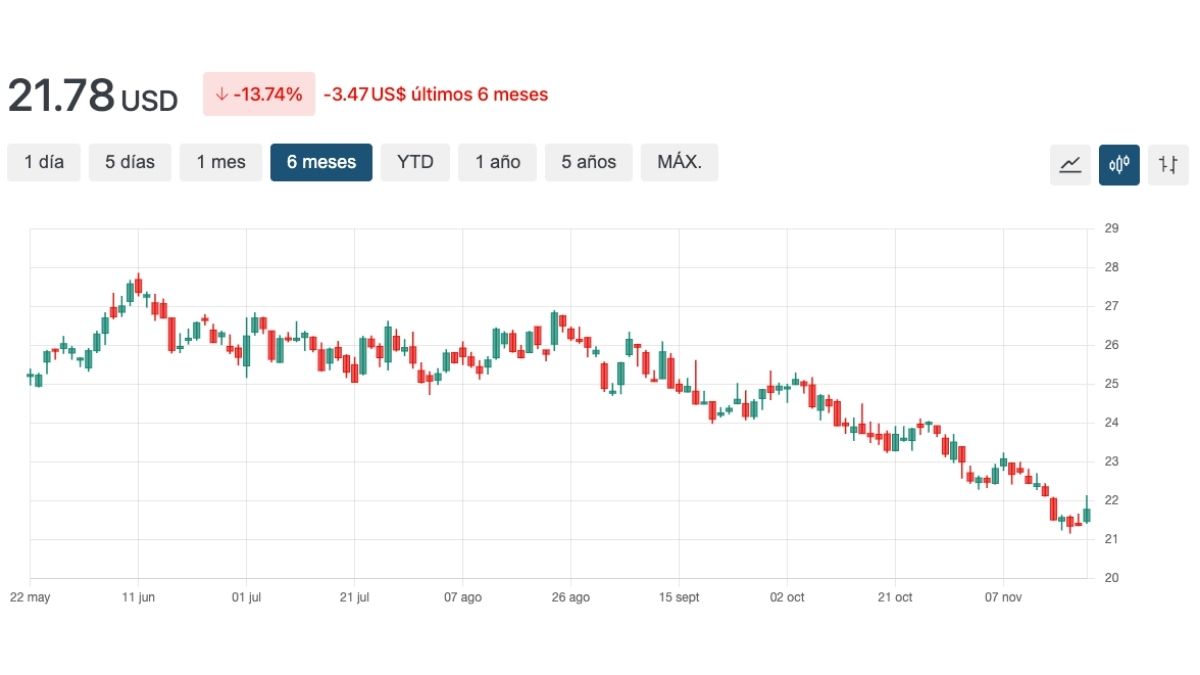Switch to line chart view
The width and height of the screenshot is (1200, 675).
pos(1070,164)
